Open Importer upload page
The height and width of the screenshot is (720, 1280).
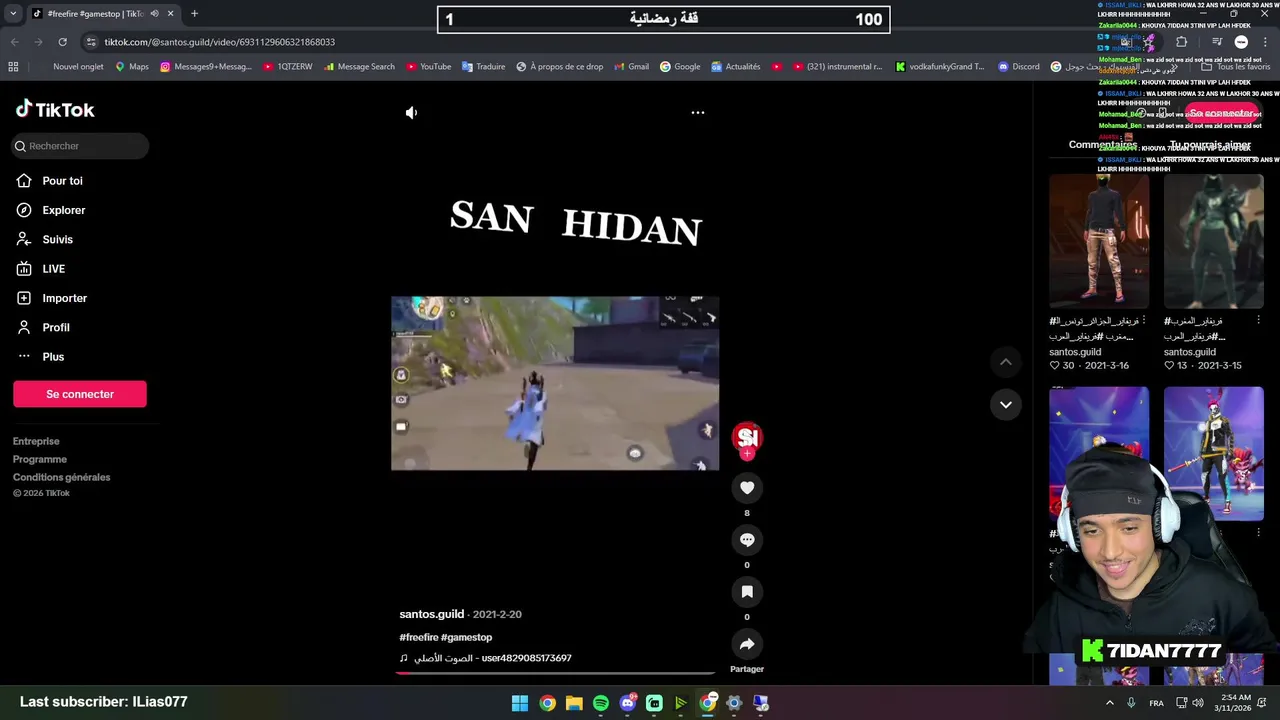pyautogui.click(x=64, y=298)
